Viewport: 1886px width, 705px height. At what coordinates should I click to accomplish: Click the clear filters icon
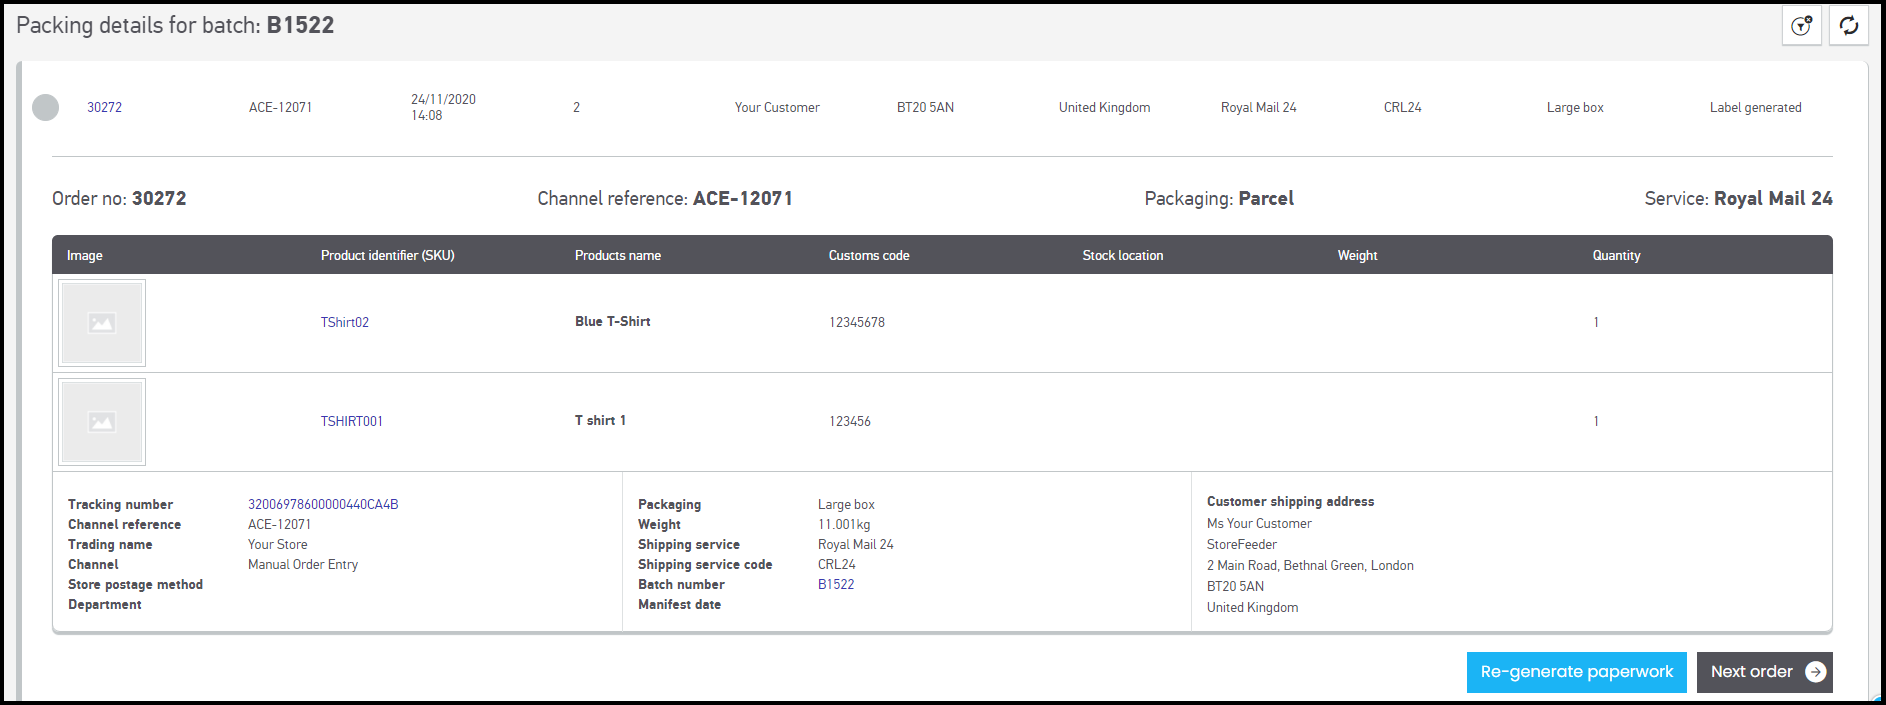pos(1801,26)
